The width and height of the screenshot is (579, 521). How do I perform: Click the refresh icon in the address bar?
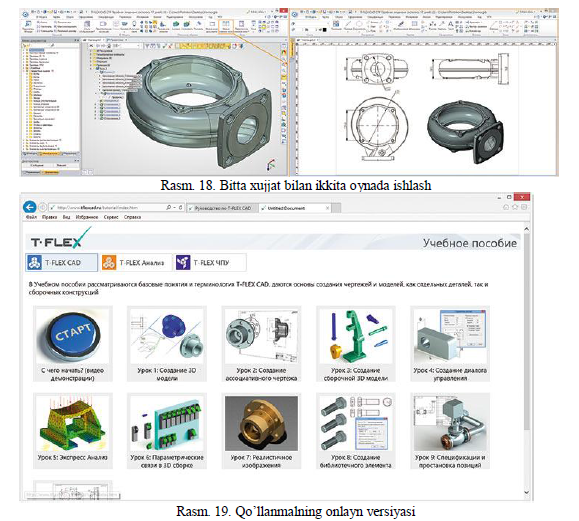coord(181,208)
